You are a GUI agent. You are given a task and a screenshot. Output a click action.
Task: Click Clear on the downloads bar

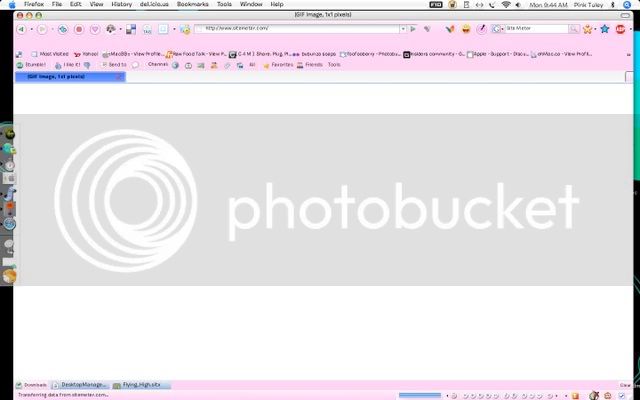(x=625, y=385)
